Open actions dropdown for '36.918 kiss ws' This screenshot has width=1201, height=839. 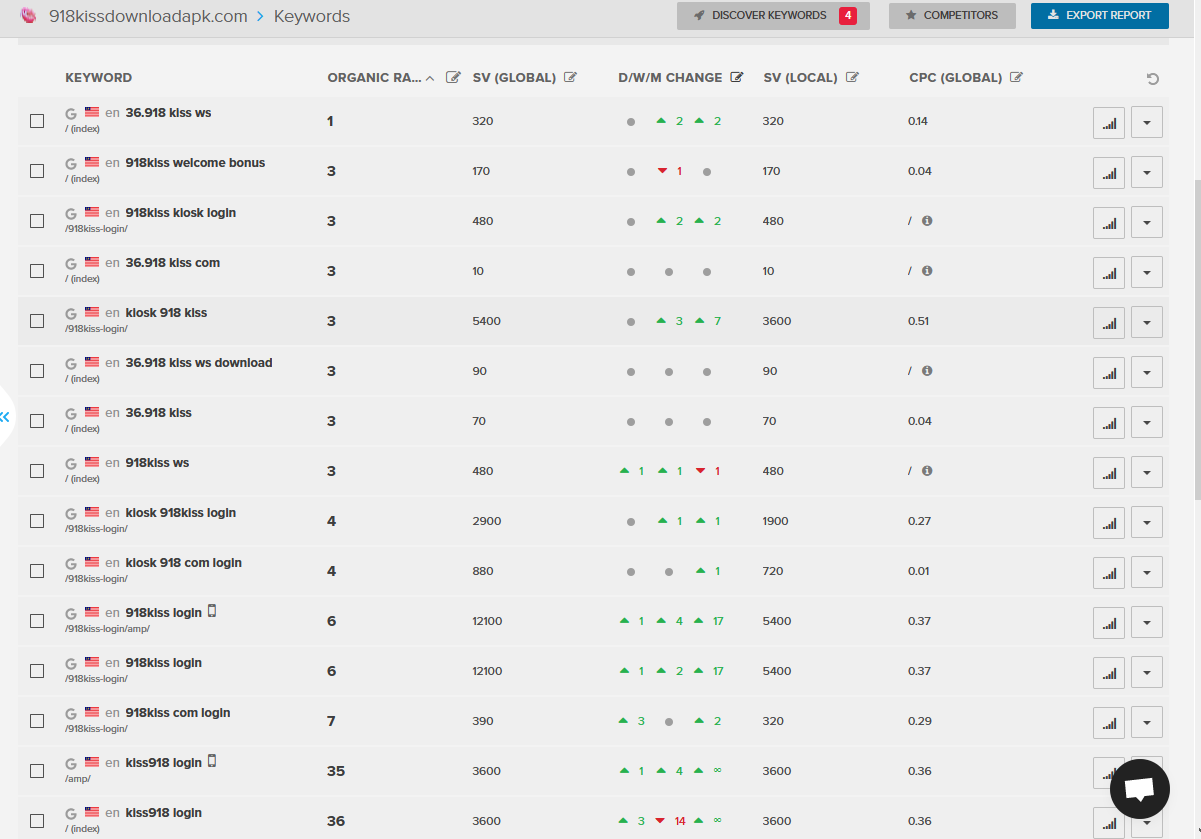click(x=1146, y=122)
